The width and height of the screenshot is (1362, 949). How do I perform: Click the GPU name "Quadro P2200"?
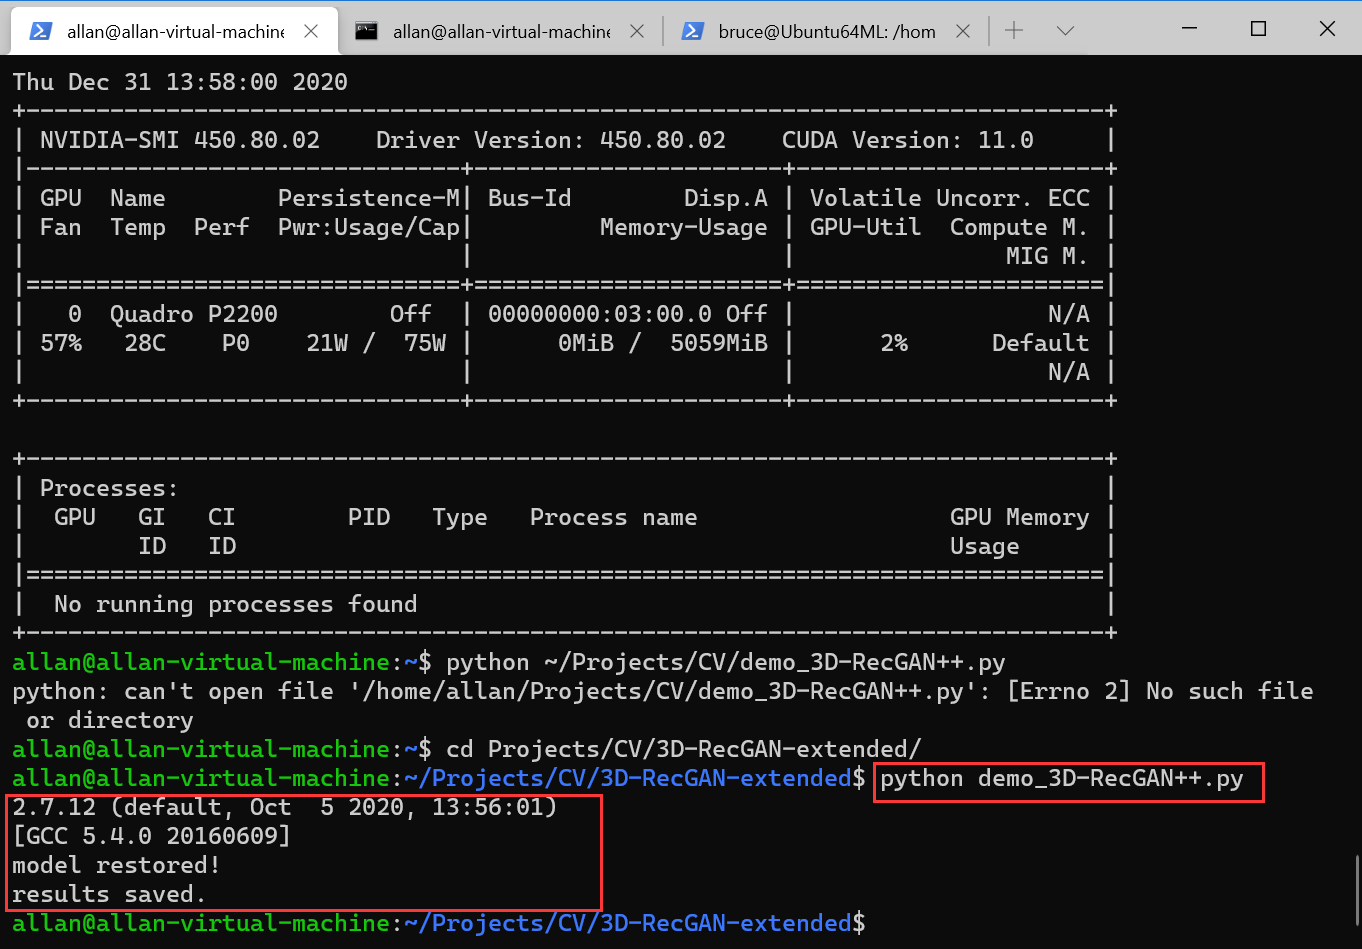point(194,314)
